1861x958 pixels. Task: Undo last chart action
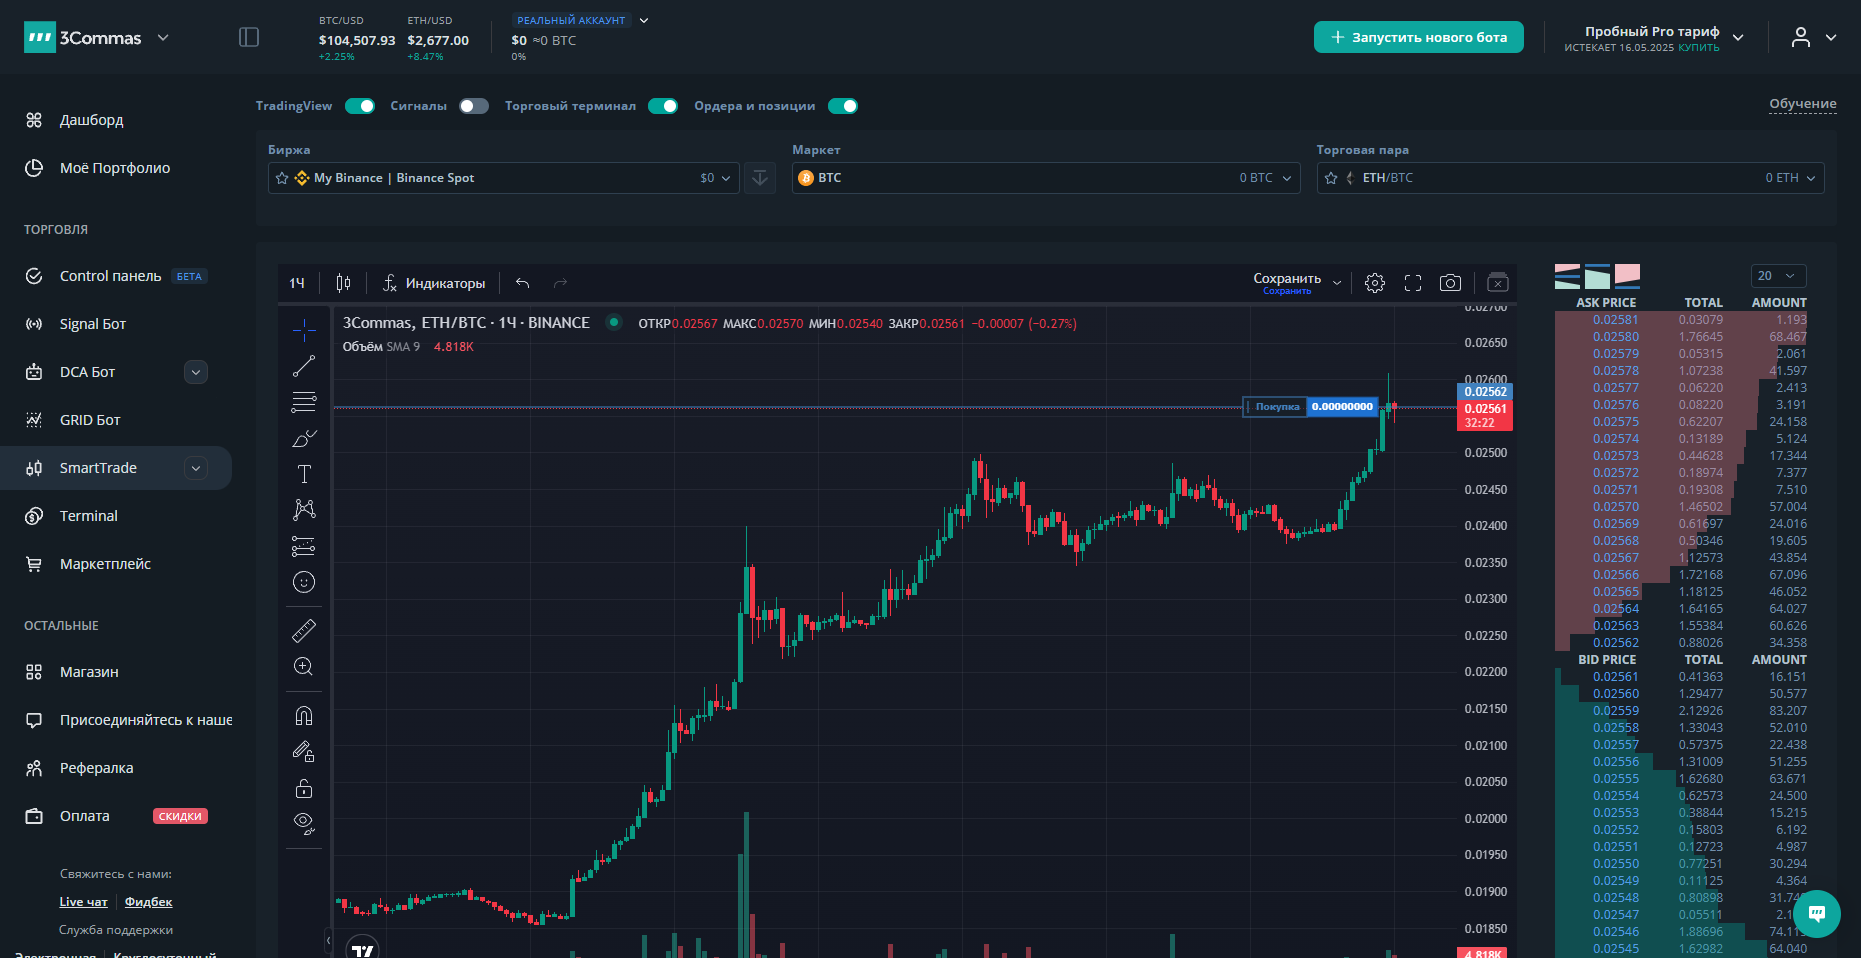point(522,283)
